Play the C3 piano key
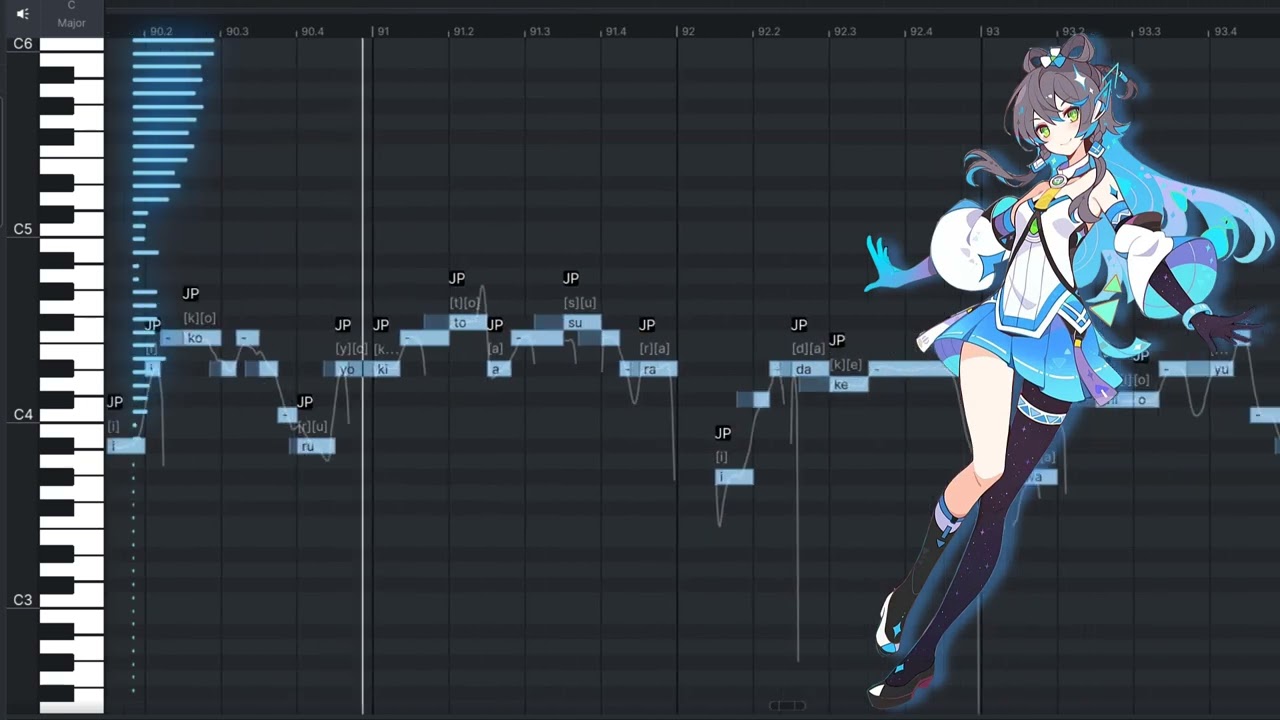 71,600
